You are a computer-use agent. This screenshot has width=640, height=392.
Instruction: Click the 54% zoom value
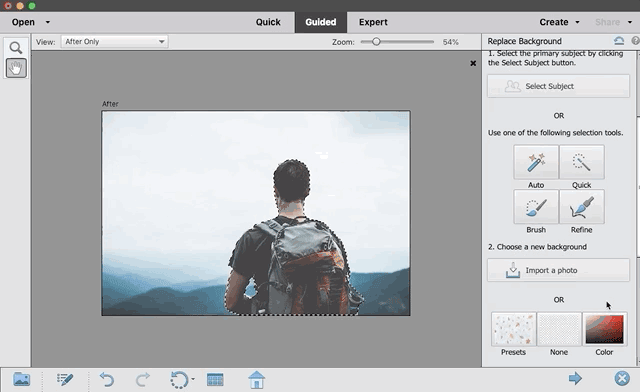coord(451,42)
